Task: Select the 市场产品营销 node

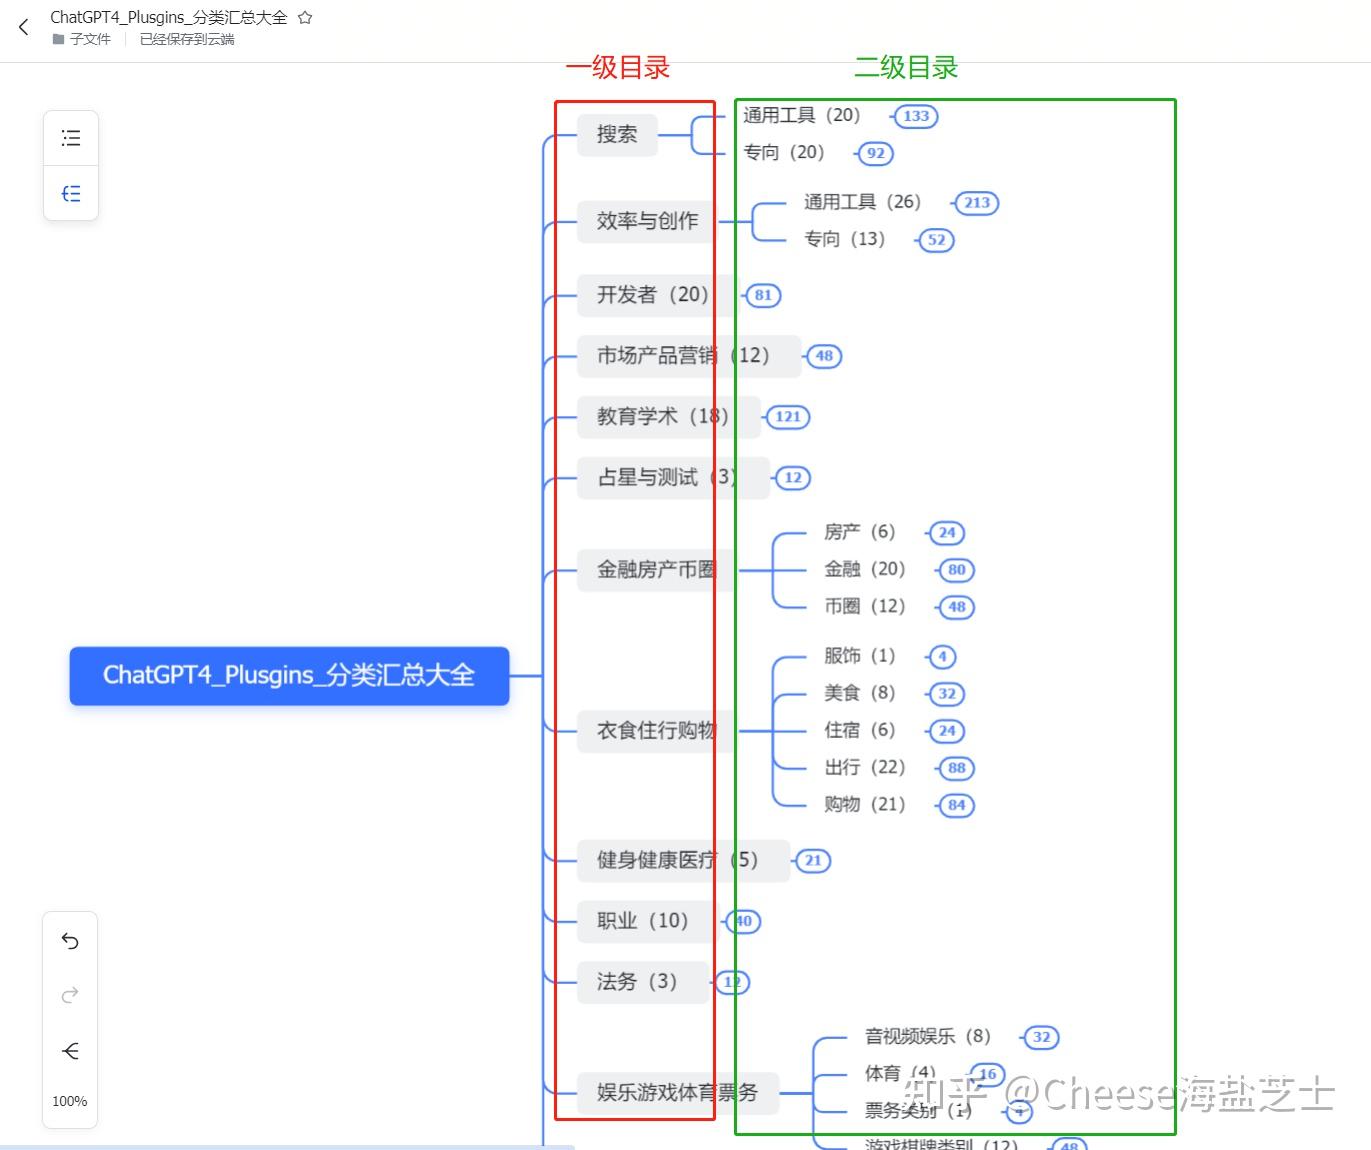Action: point(689,356)
